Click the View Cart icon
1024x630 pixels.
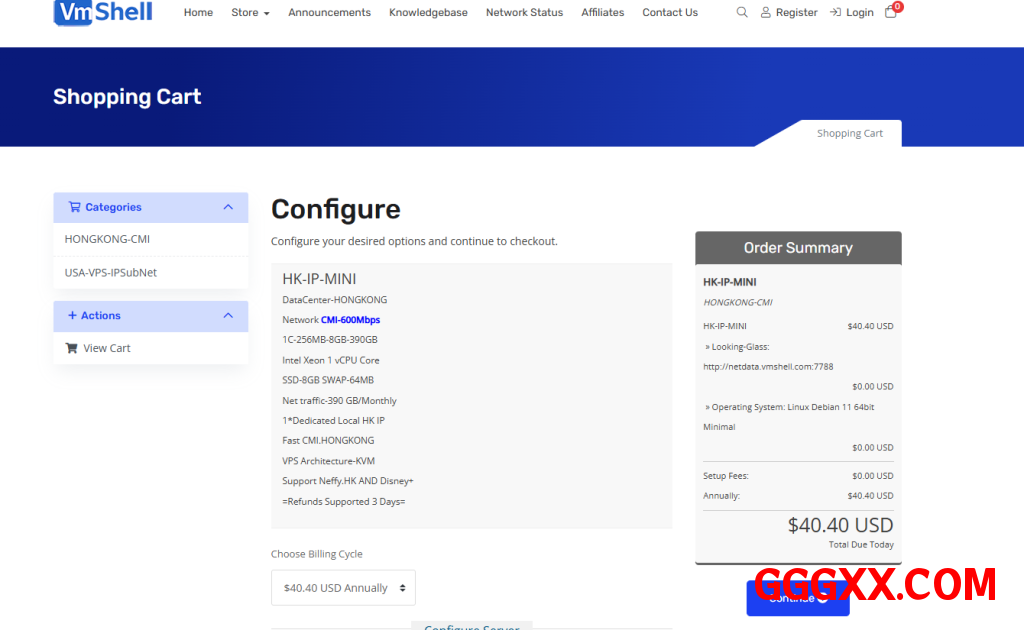click(x=71, y=348)
